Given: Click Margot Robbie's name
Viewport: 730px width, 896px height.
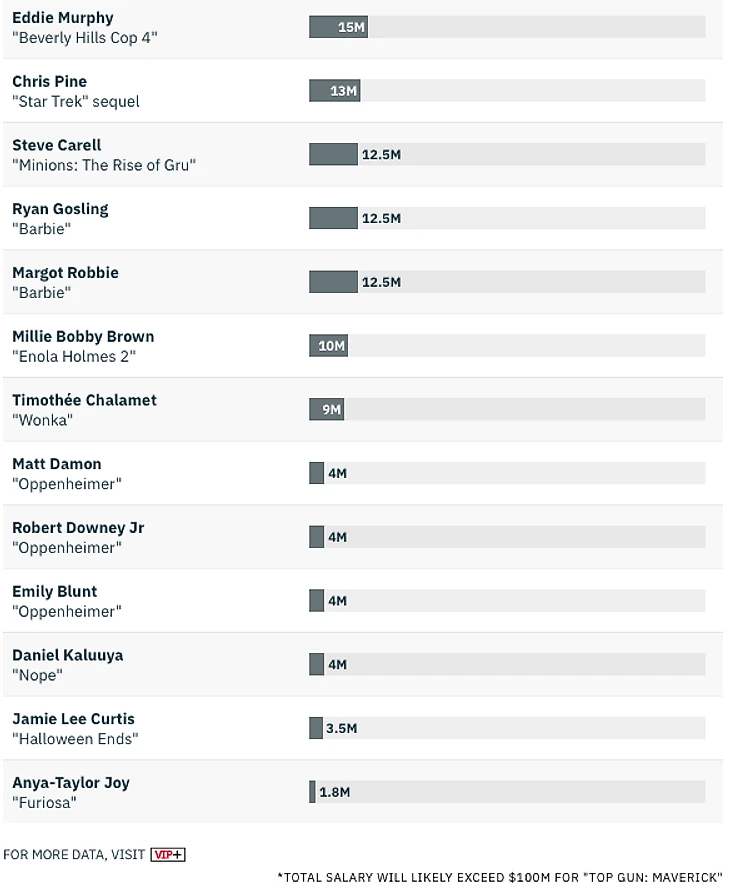Looking at the screenshot, I should pos(65,273).
